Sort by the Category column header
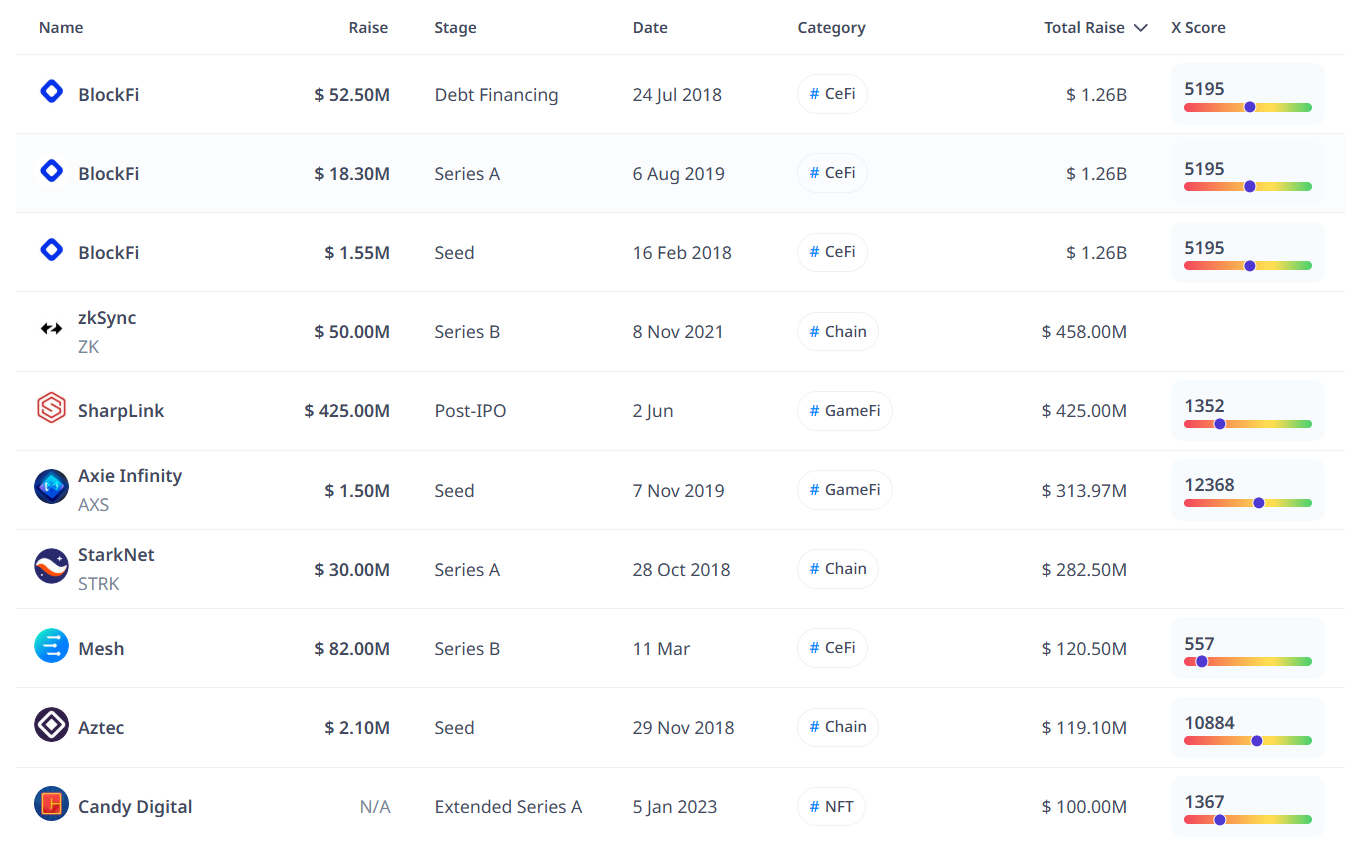This screenshot has height=846, width=1345. click(x=831, y=28)
